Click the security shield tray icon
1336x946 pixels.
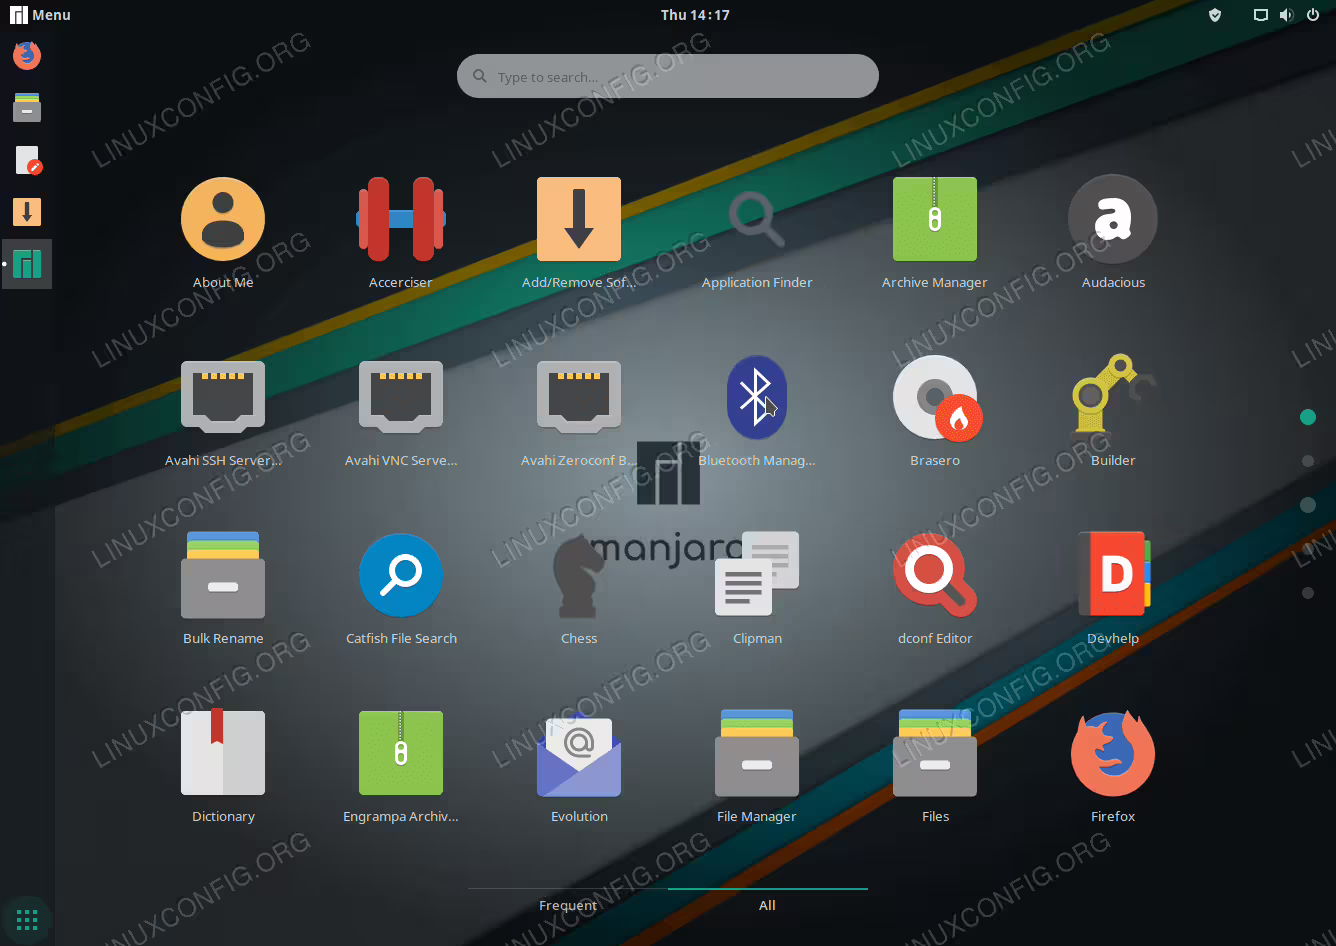point(1215,15)
